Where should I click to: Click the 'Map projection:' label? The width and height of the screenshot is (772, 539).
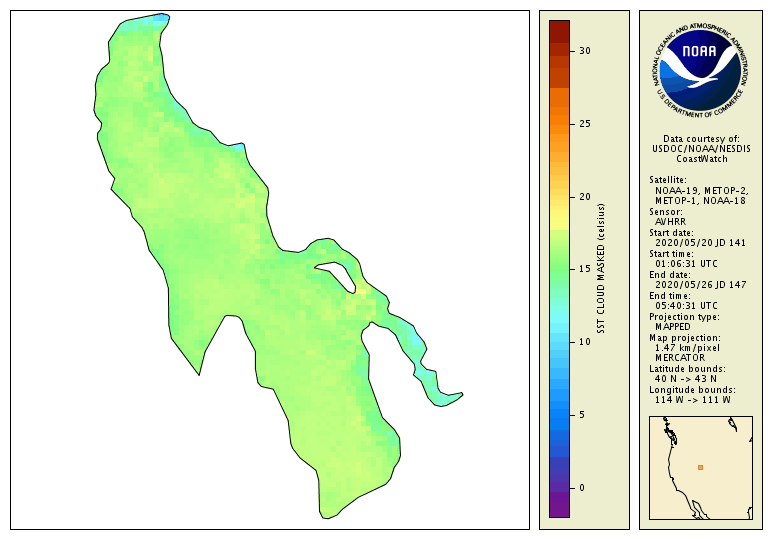(x=685, y=338)
